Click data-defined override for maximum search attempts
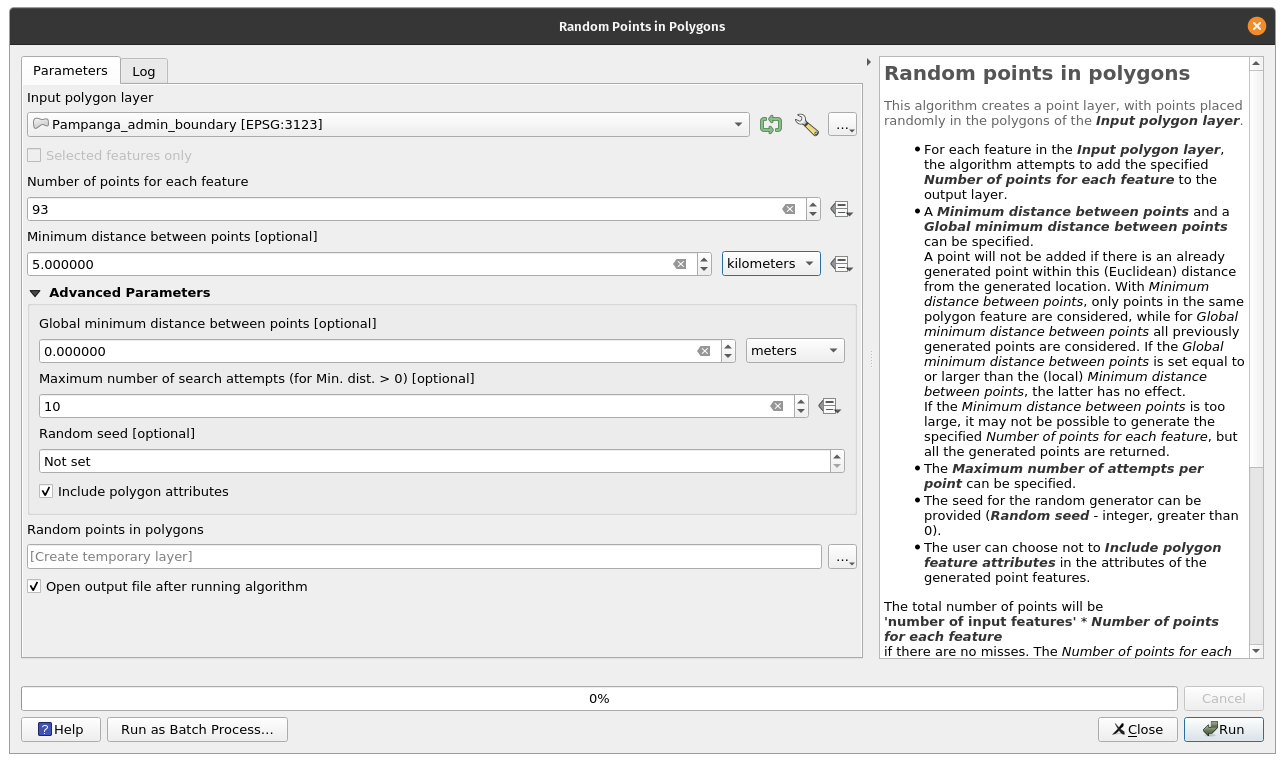This screenshot has height=763, width=1285. point(828,407)
